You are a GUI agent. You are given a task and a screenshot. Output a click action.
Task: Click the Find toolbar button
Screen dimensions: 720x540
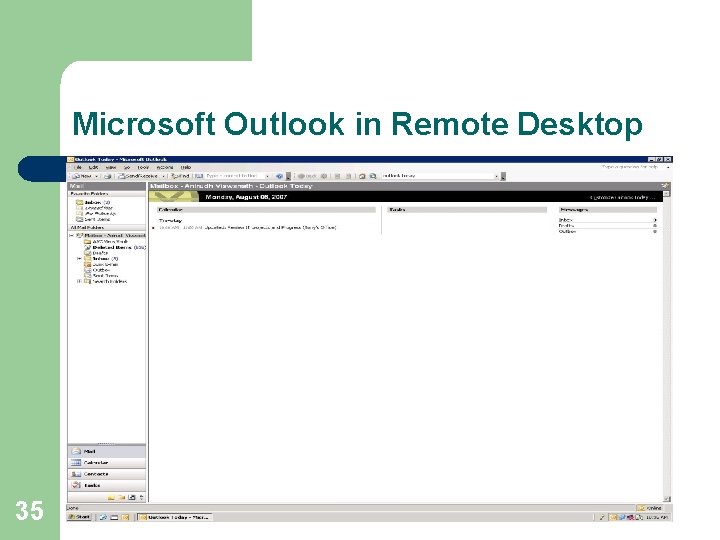pyautogui.click(x=180, y=176)
